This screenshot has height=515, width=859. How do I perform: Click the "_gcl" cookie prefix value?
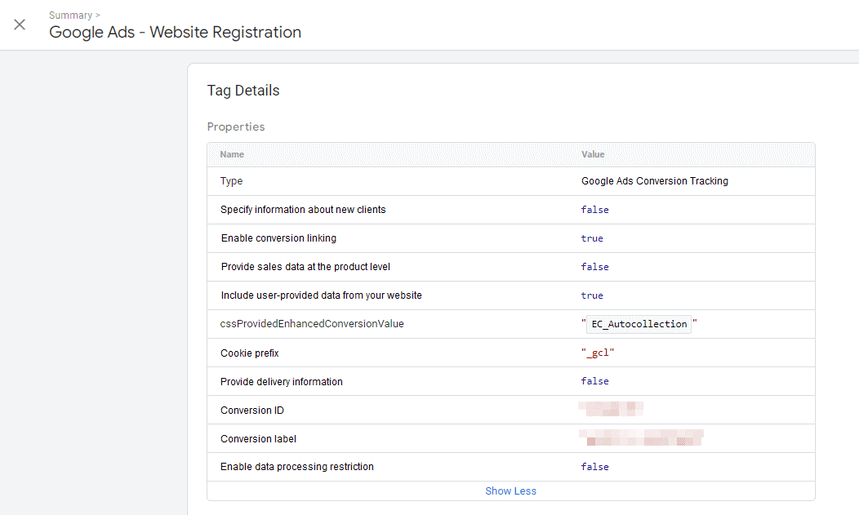pos(598,353)
